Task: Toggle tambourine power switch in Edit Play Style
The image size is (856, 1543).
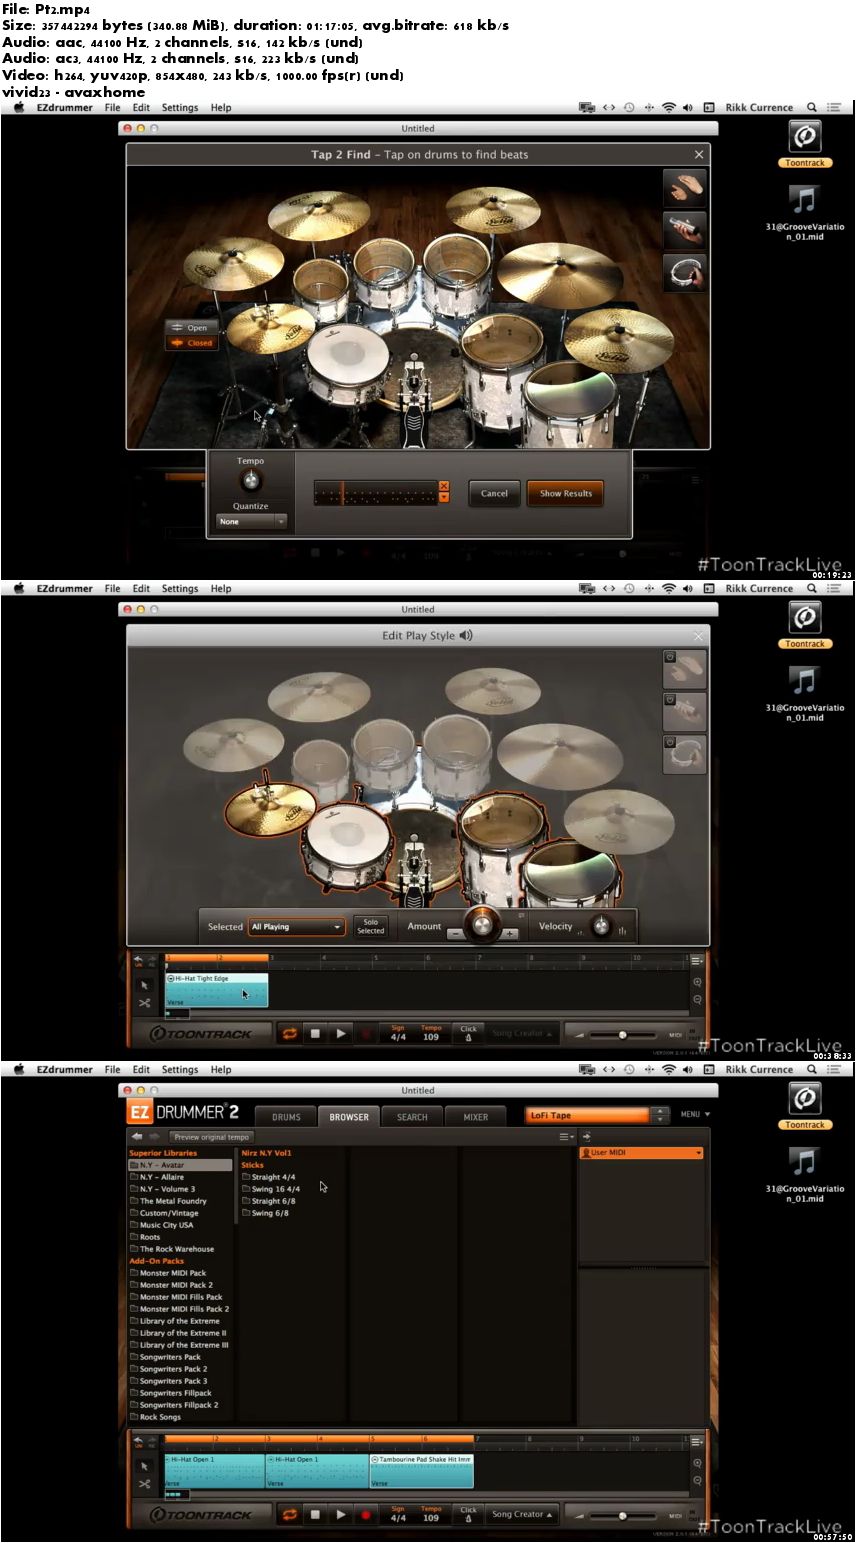Action: (670, 742)
